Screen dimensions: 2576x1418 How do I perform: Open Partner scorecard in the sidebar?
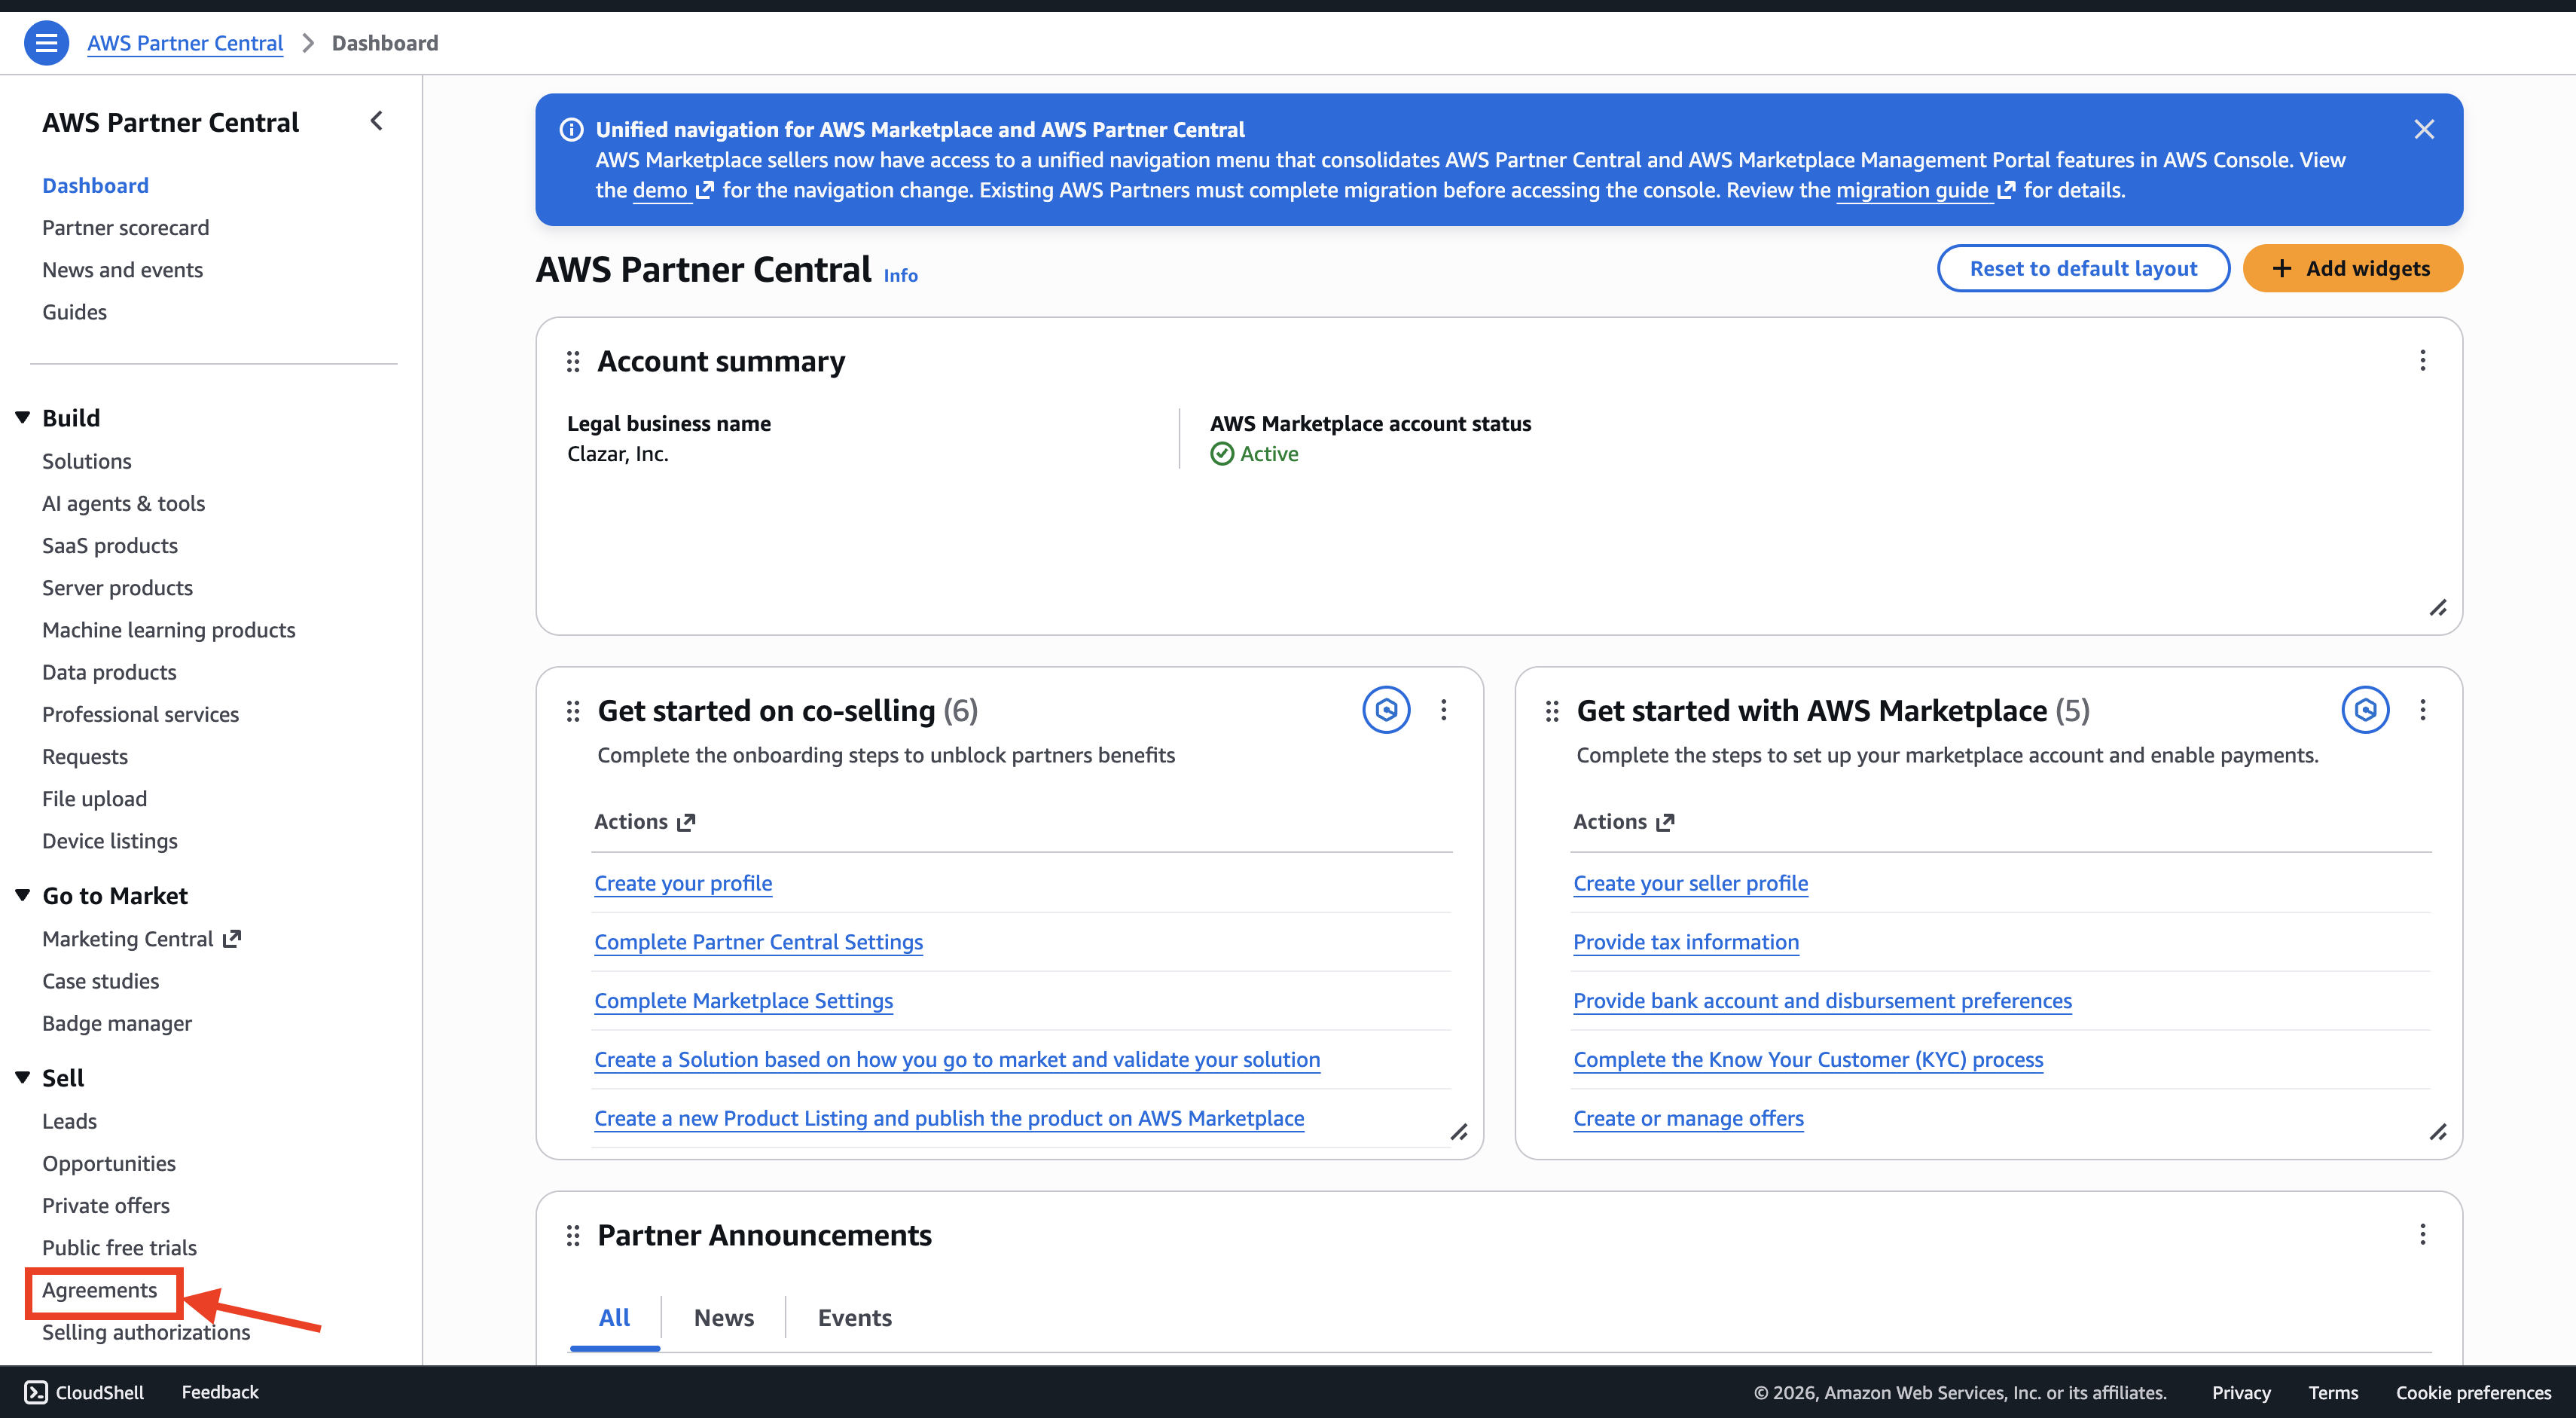(x=126, y=228)
